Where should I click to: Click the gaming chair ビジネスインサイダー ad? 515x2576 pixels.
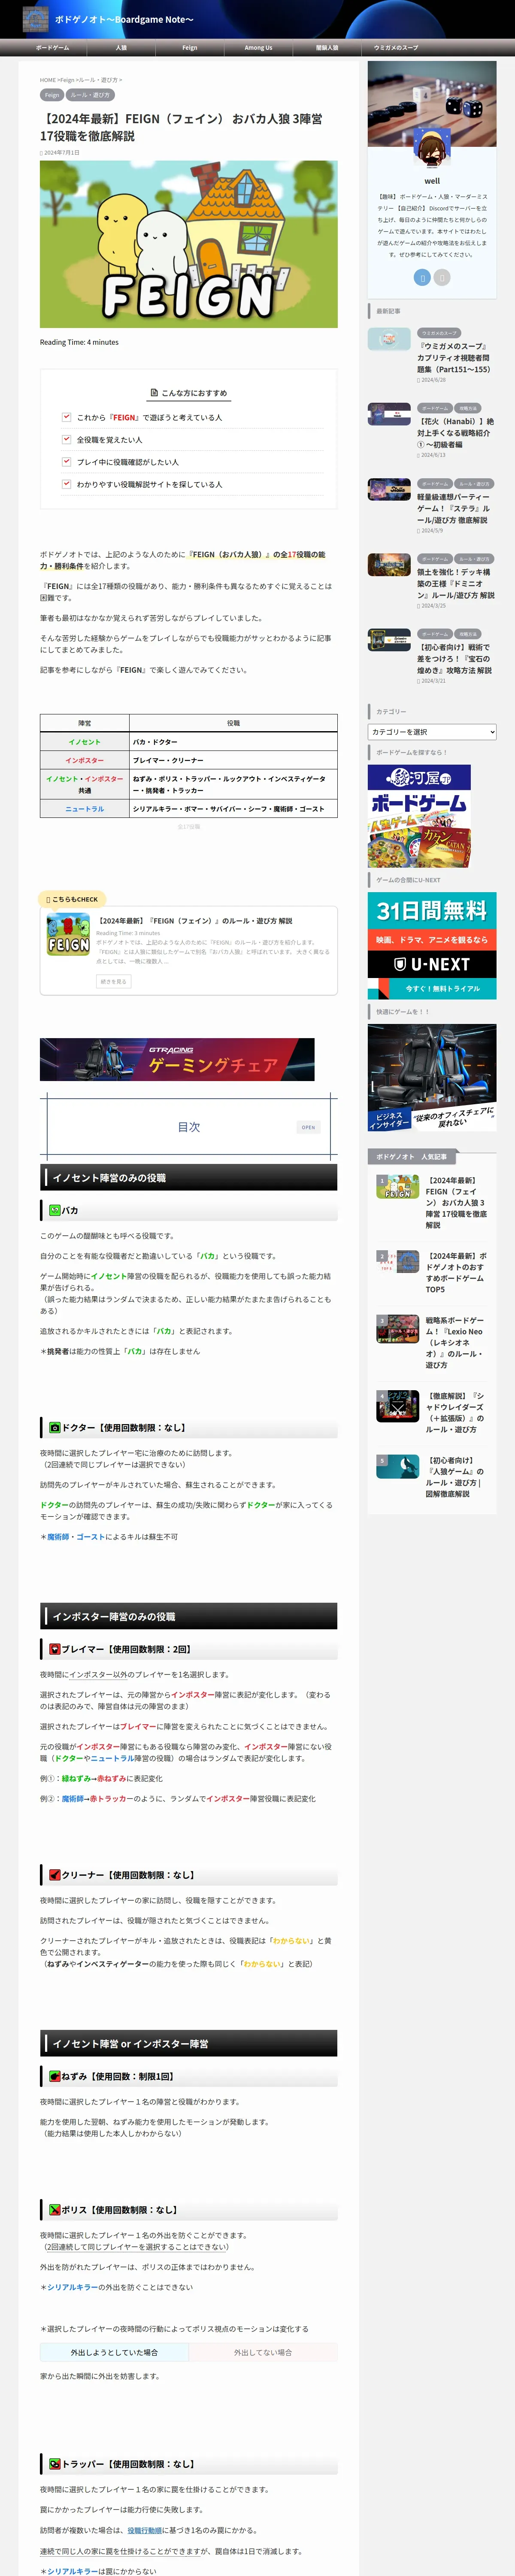coord(432,1078)
